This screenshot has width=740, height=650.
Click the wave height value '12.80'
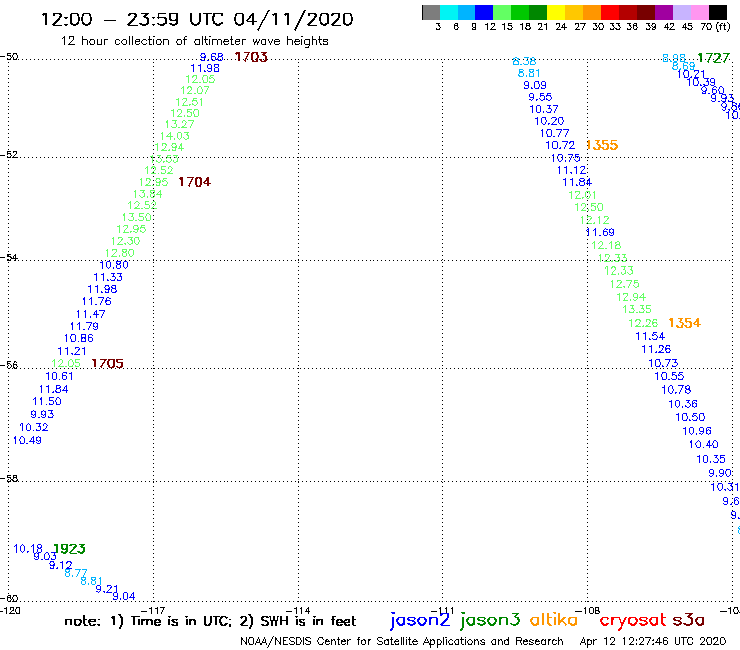(x=120, y=253)
